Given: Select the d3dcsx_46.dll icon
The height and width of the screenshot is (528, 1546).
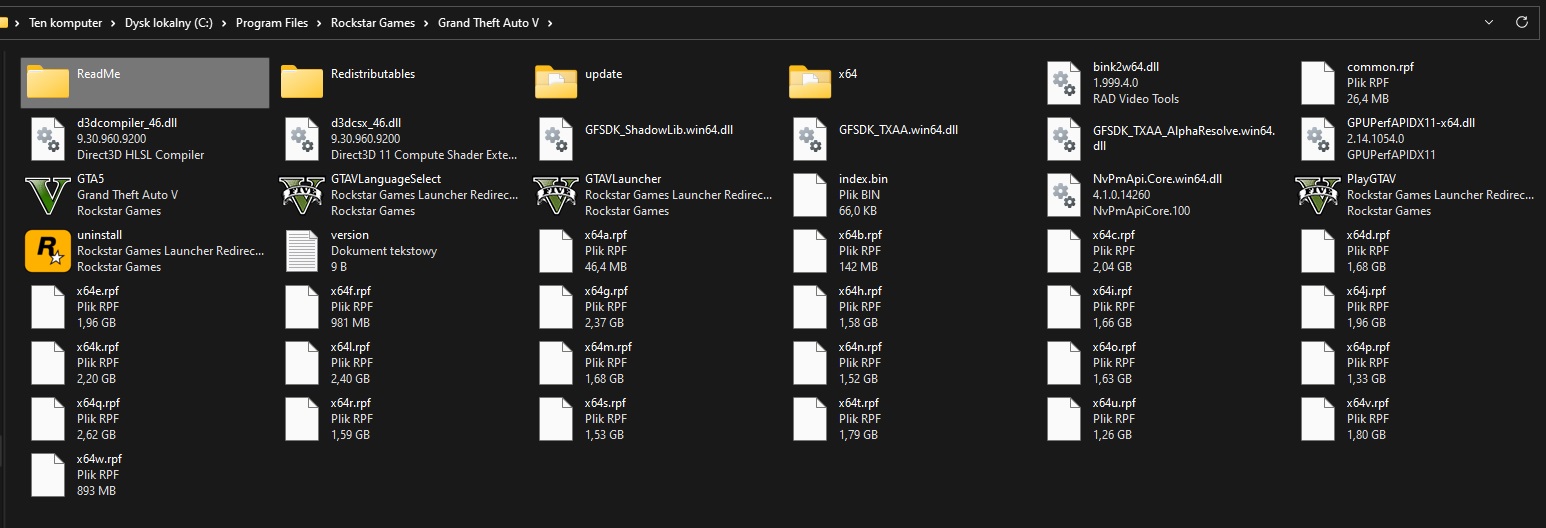Looking at the screenshot, I should (x=301, y=139).
